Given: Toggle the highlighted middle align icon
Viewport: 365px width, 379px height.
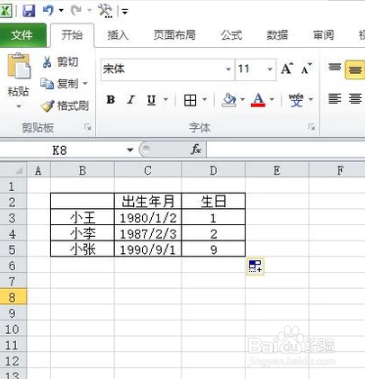Looking at the screenshot, I should [355, 70].
